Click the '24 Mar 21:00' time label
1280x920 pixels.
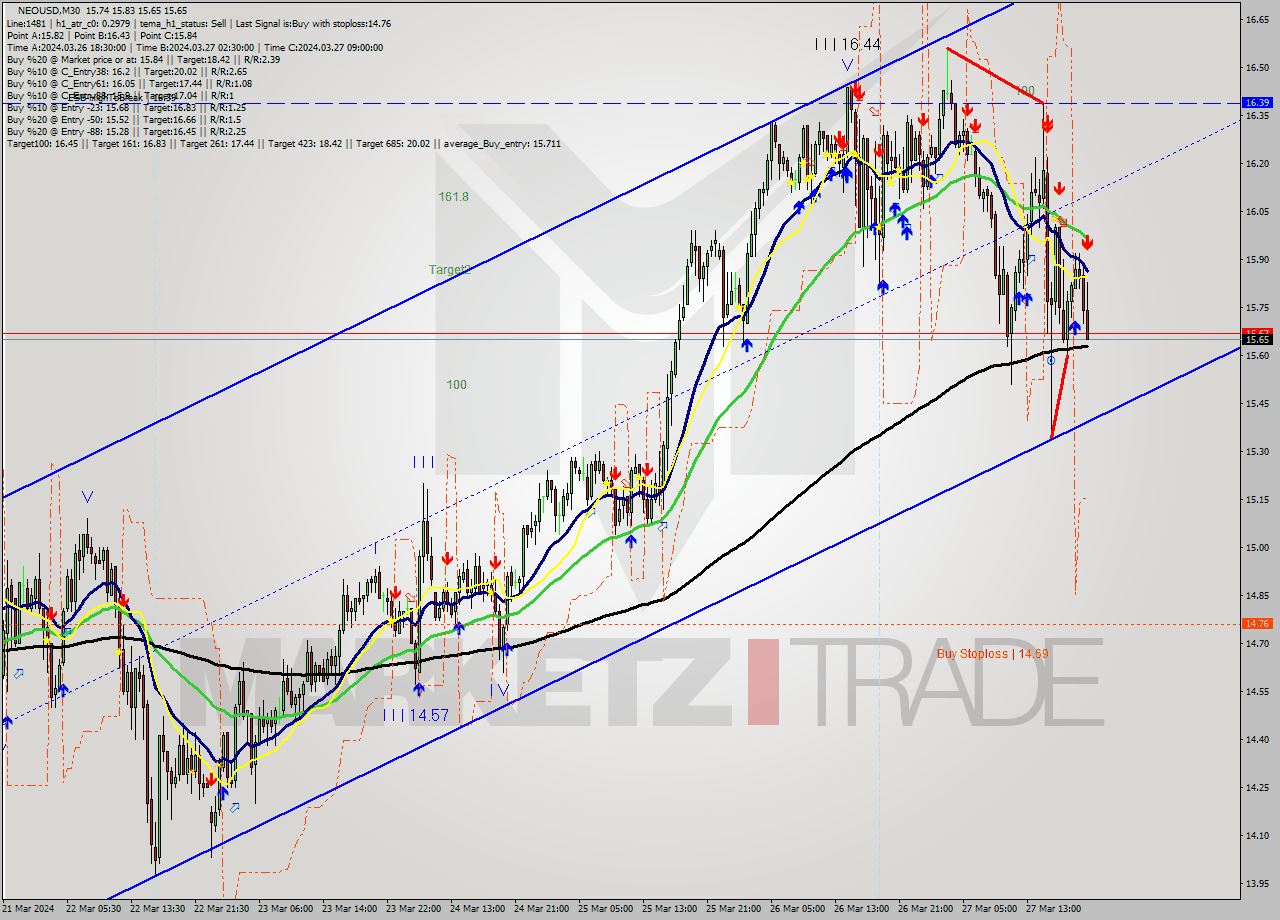coord(542,909)
